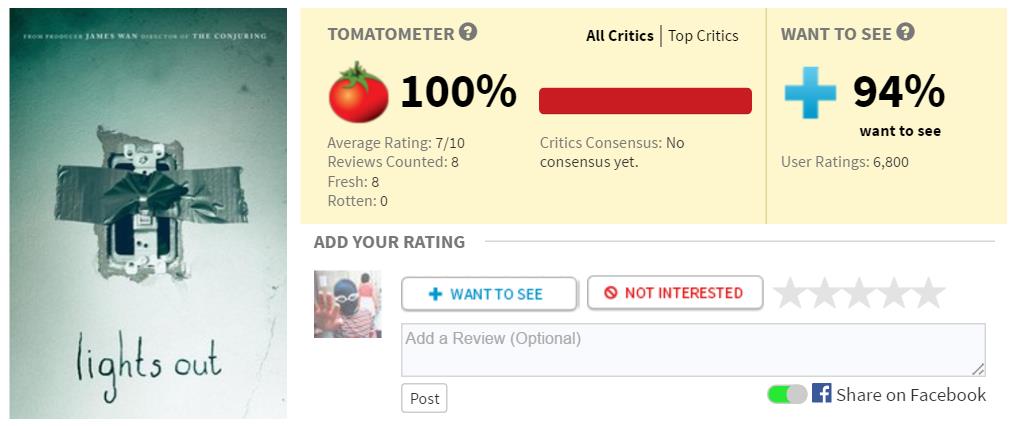
Task: Click the Add a Review text box
Action: click(x=693, y=350)
